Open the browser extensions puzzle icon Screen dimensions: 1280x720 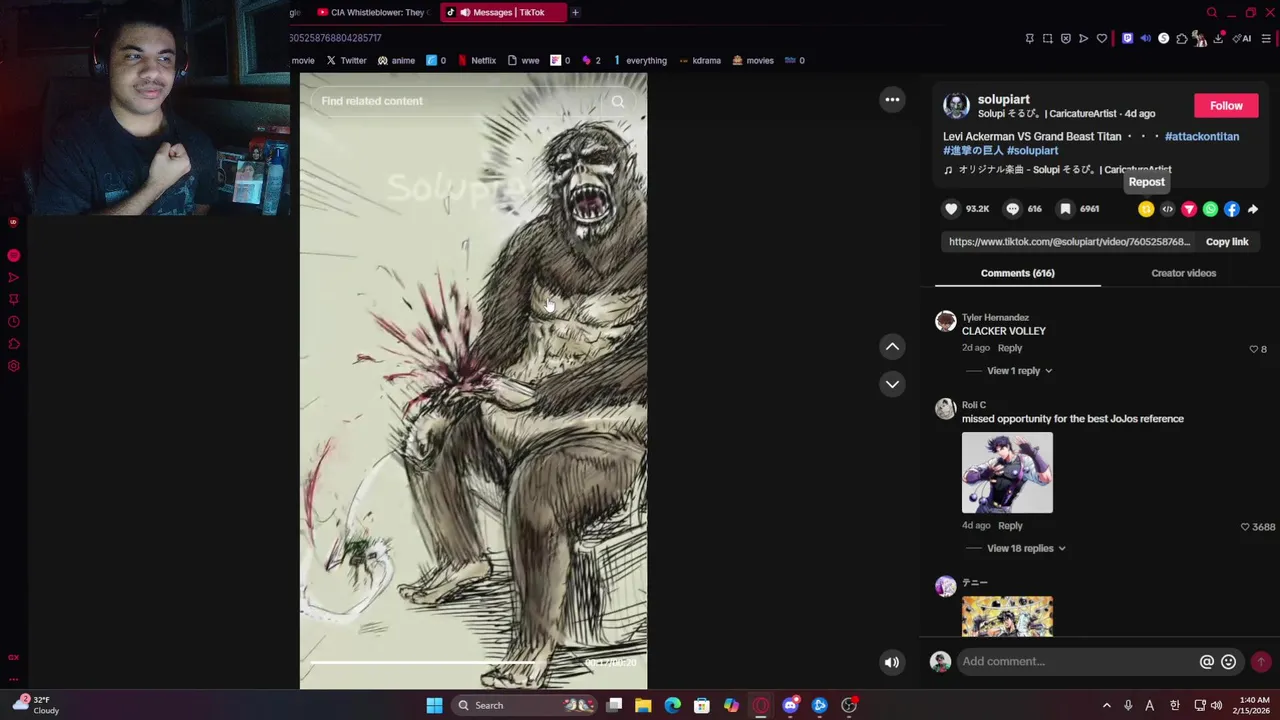[1182, 39]
